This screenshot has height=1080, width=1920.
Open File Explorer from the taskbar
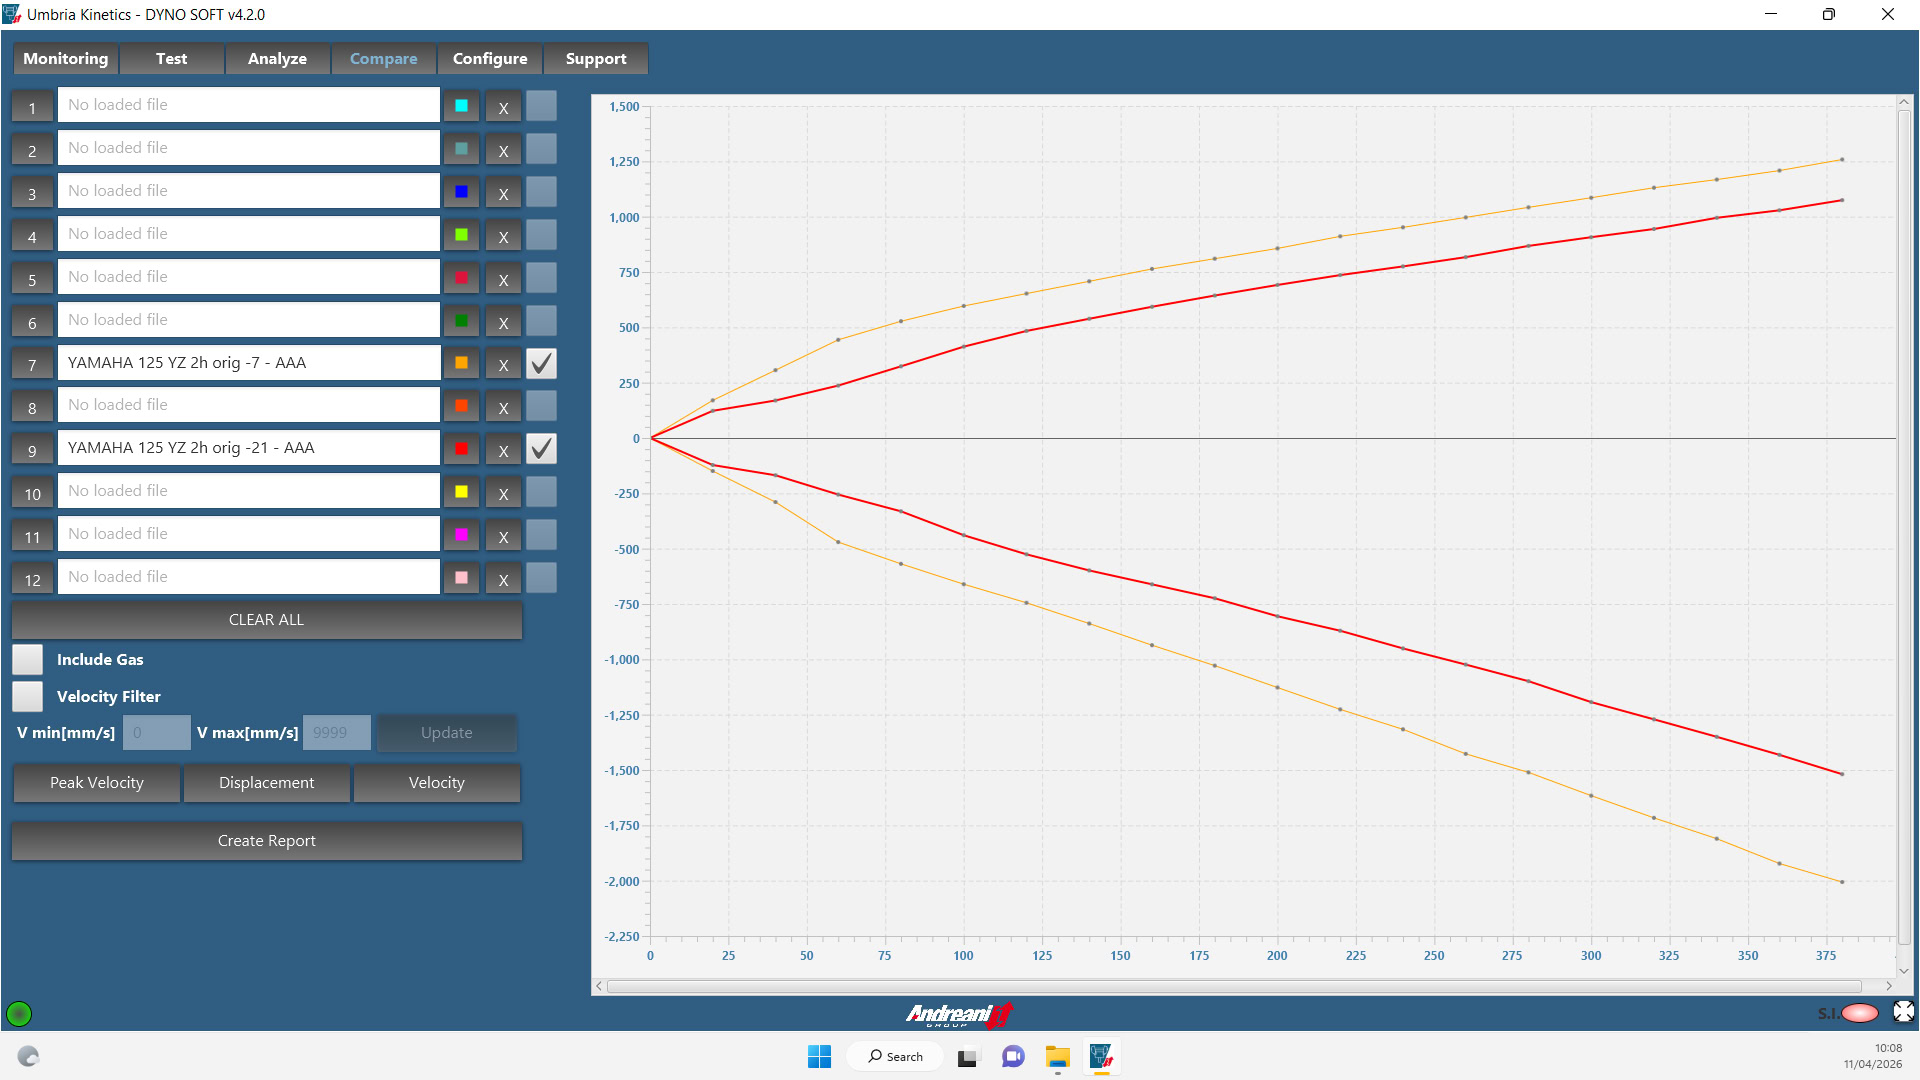click(1057, 1057)
